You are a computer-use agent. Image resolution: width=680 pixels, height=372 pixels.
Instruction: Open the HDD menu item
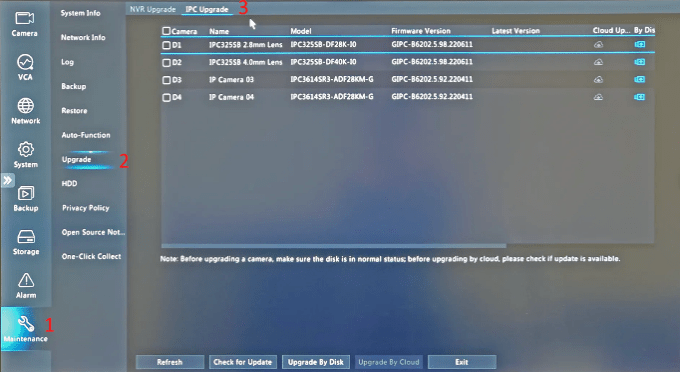click(x=69, y=183)
